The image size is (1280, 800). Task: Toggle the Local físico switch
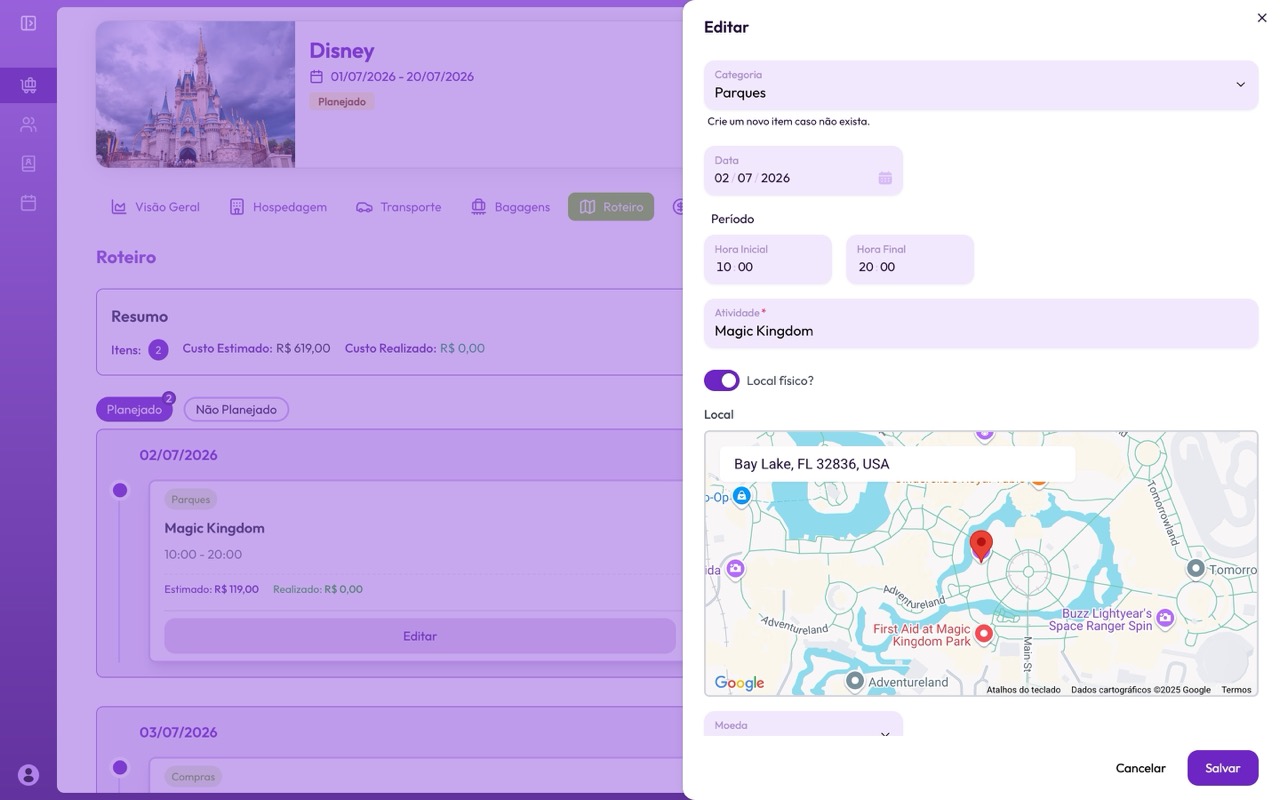coord(721,380)
